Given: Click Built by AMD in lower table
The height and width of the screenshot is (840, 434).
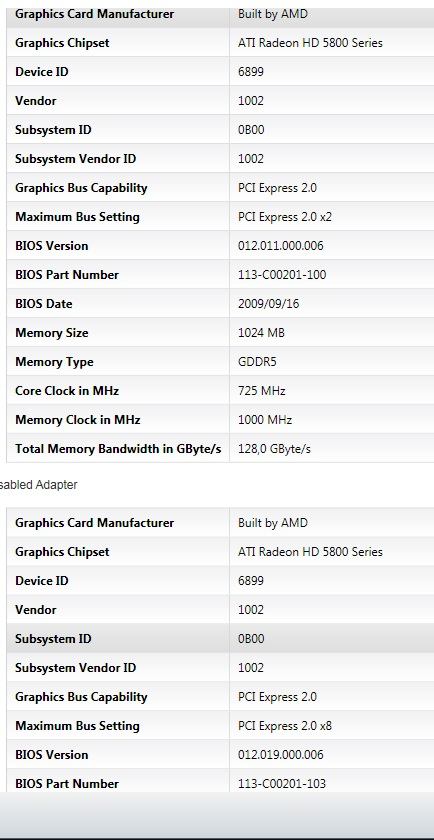Looking at the screenshot, I should [x=273, y=523].
